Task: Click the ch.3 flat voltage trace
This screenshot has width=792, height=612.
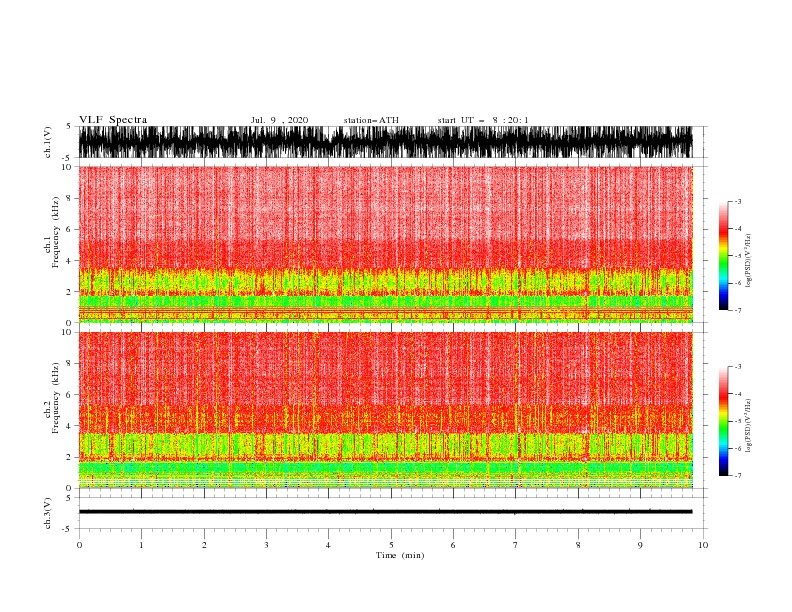Action: click(385, 512)
